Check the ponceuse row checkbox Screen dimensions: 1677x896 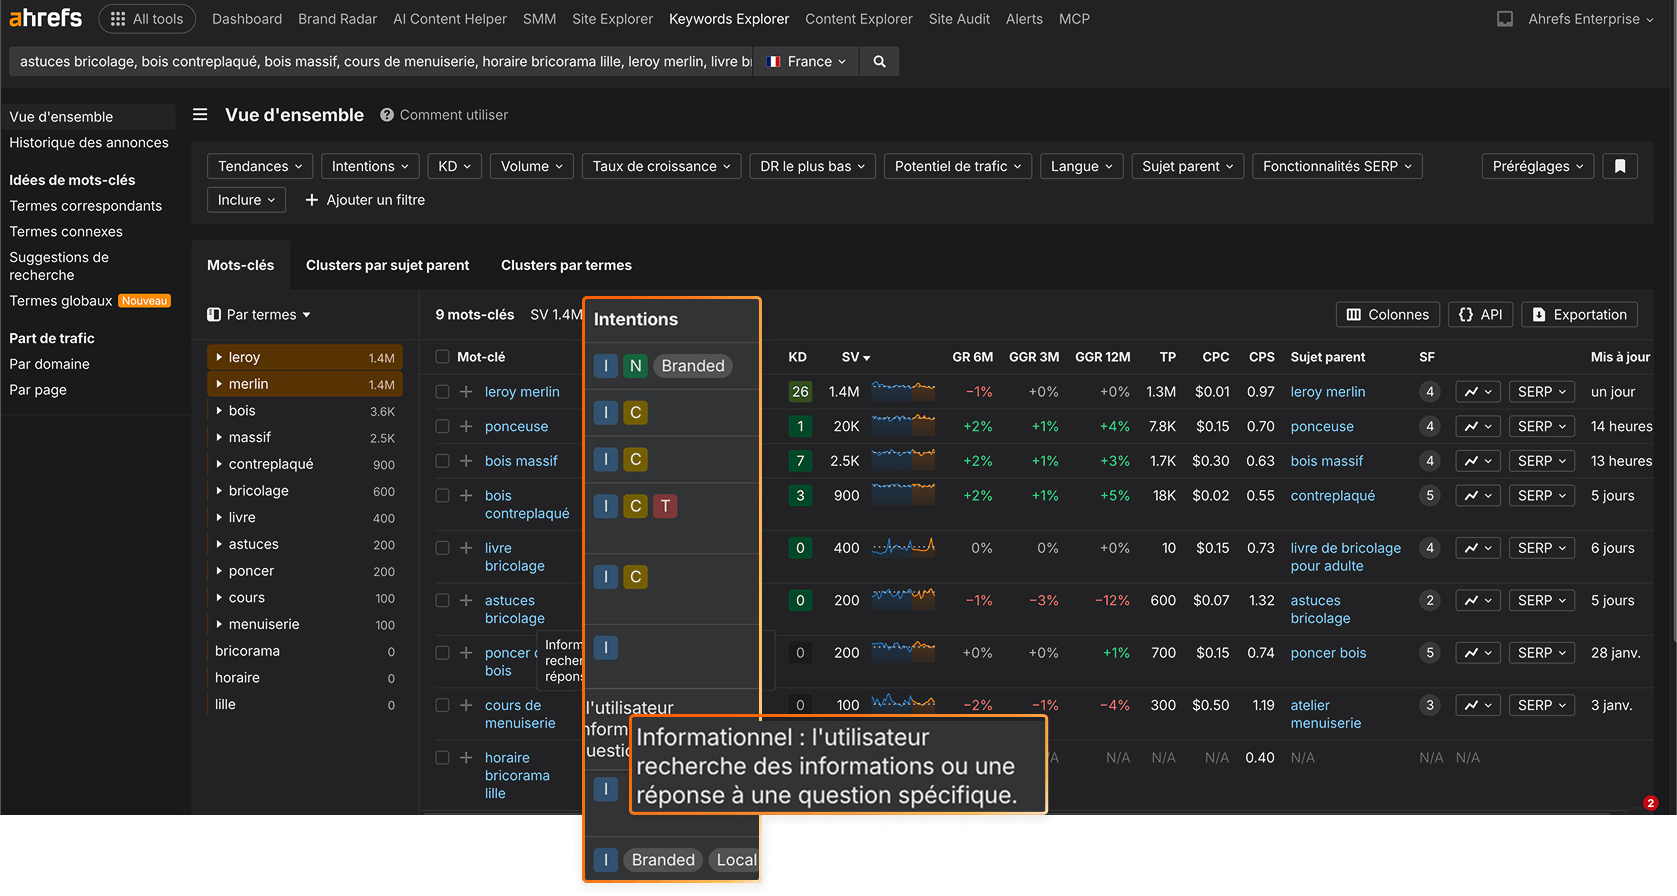tap(442, 426)
